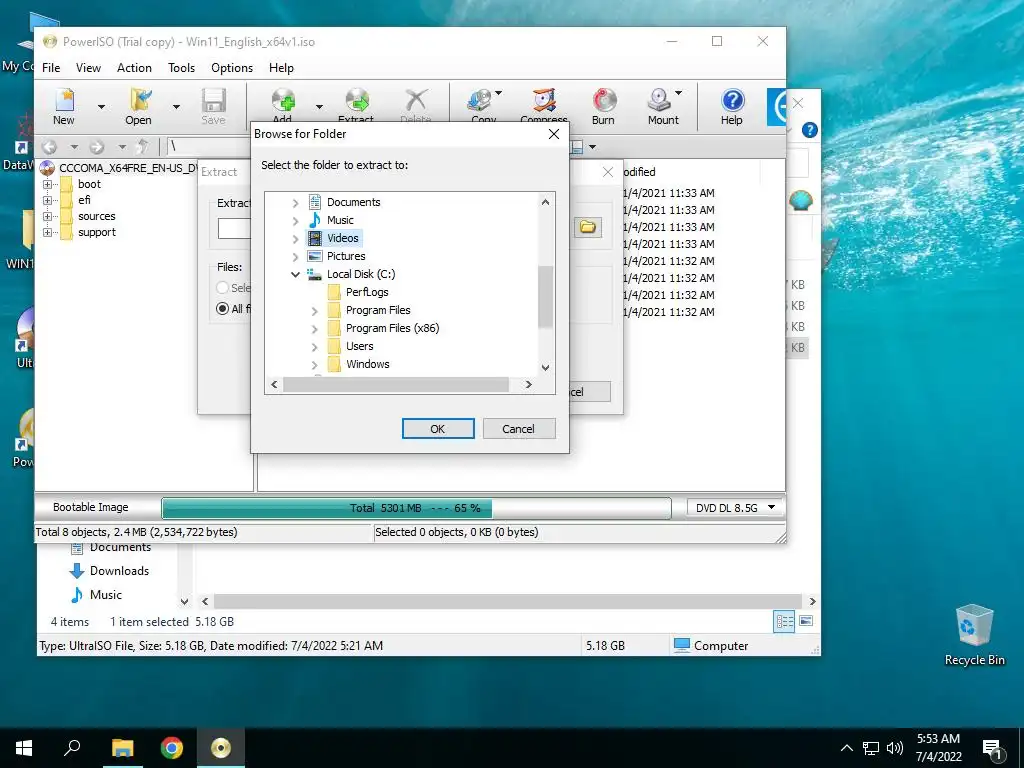1024x768 pixels.
Task: Select the All files radio button
Action: (223, 308)
